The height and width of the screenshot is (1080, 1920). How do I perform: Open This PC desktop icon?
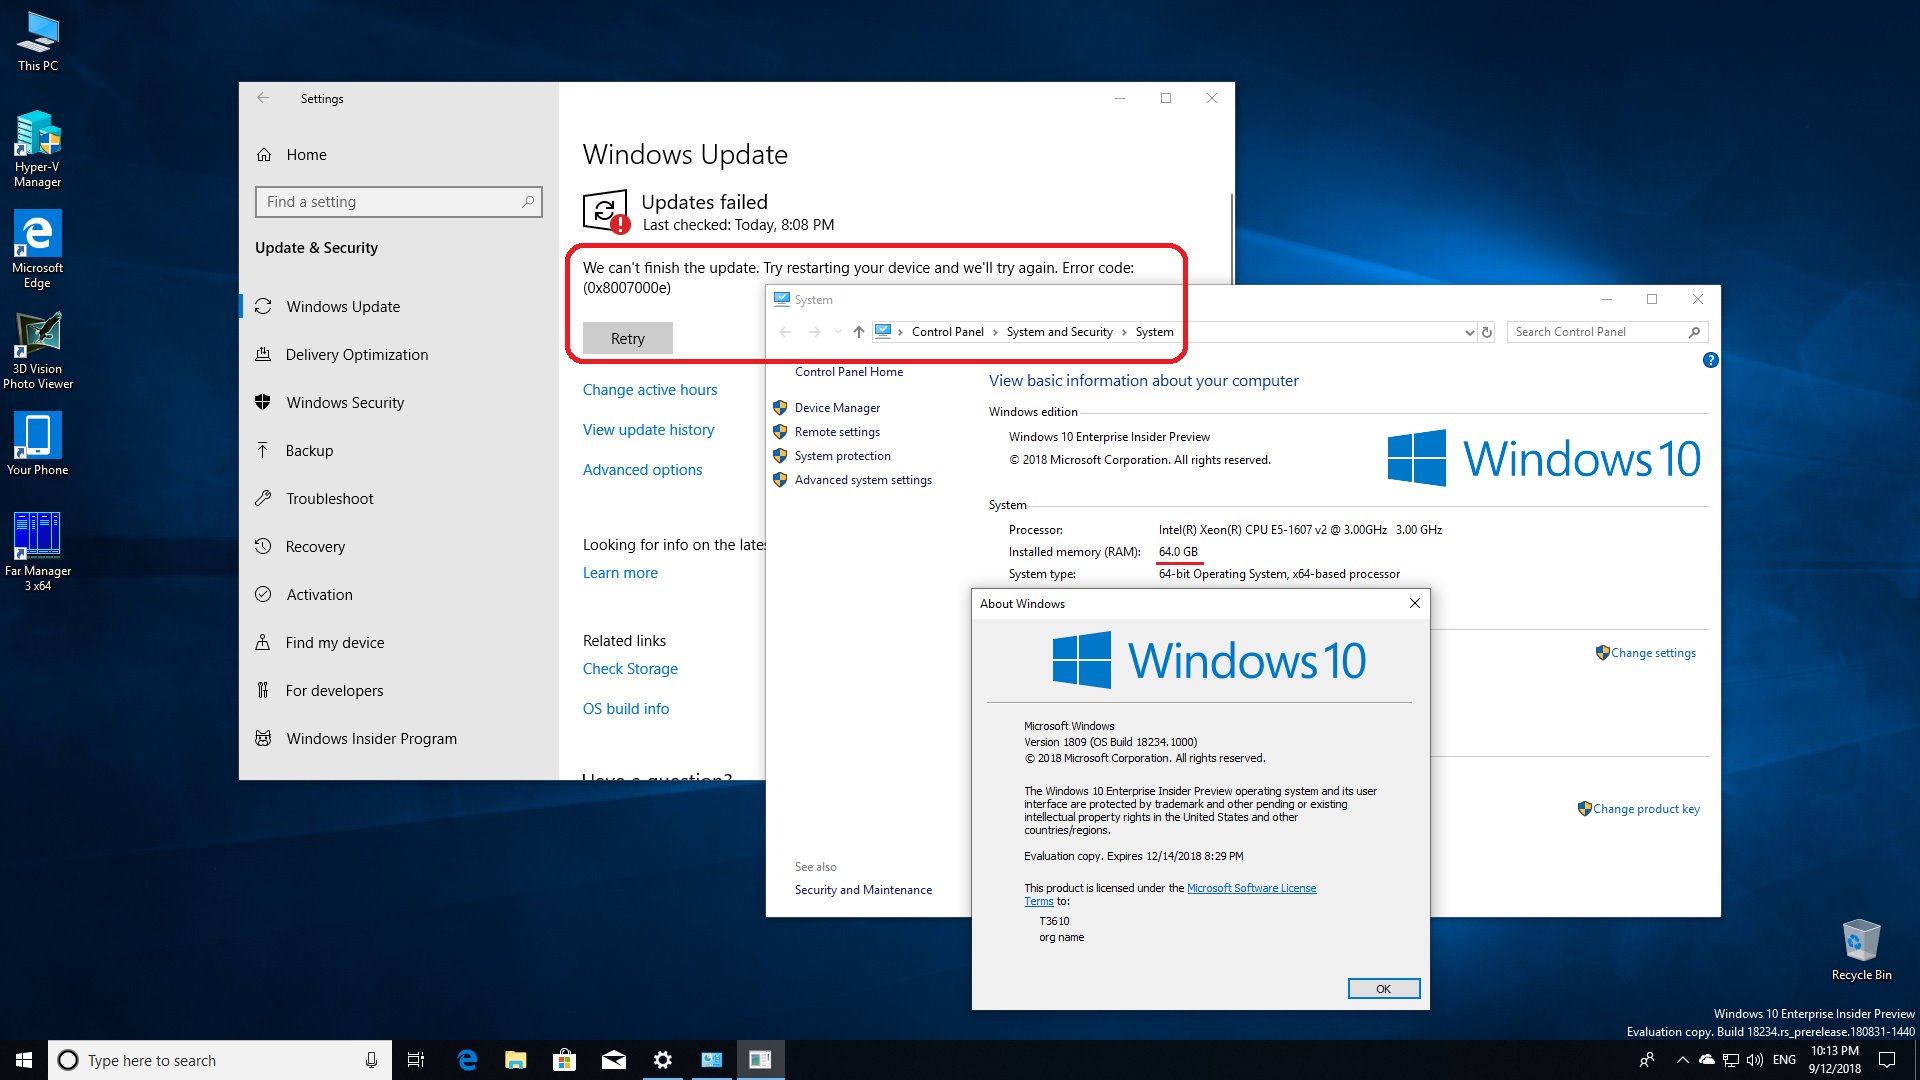pyautogui.click(x=38, y=41)
